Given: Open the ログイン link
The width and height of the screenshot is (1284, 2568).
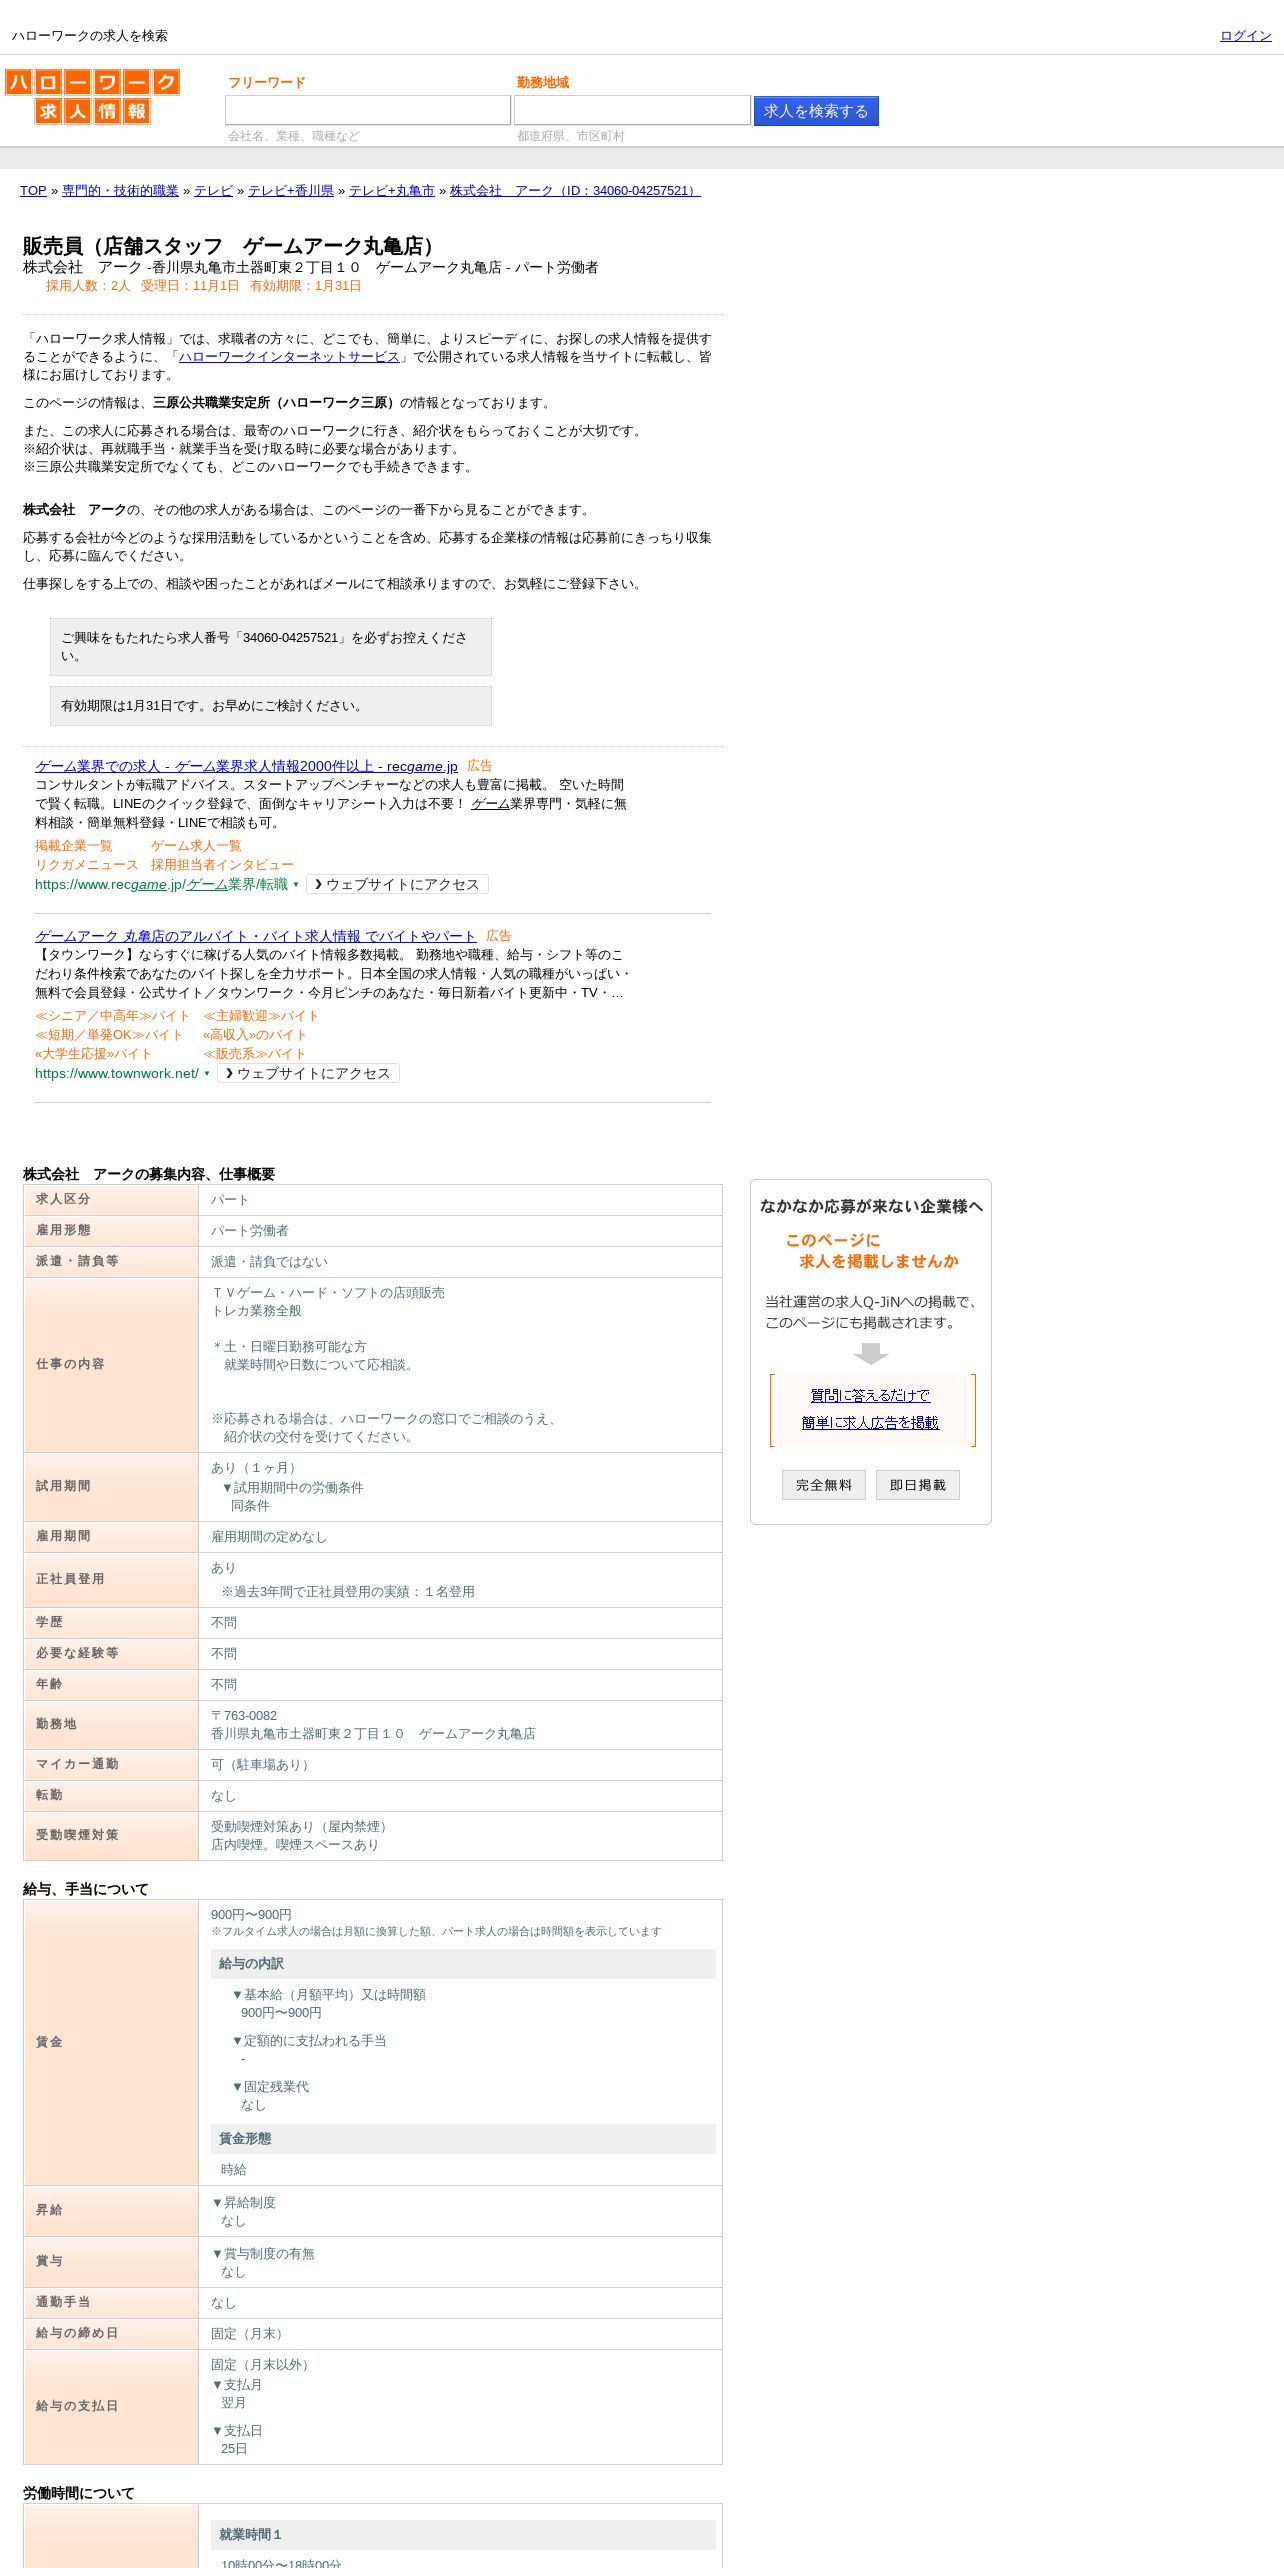Looking at the screenshot, I should (1245, 36).
